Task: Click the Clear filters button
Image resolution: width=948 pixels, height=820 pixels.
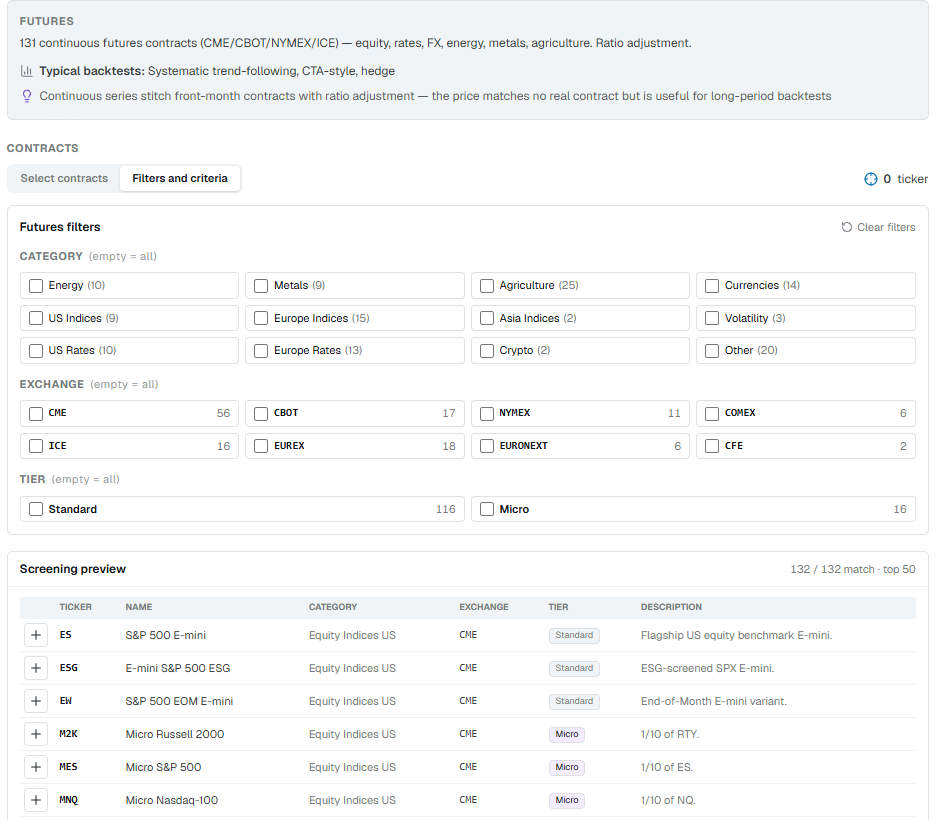Action: 878,227
